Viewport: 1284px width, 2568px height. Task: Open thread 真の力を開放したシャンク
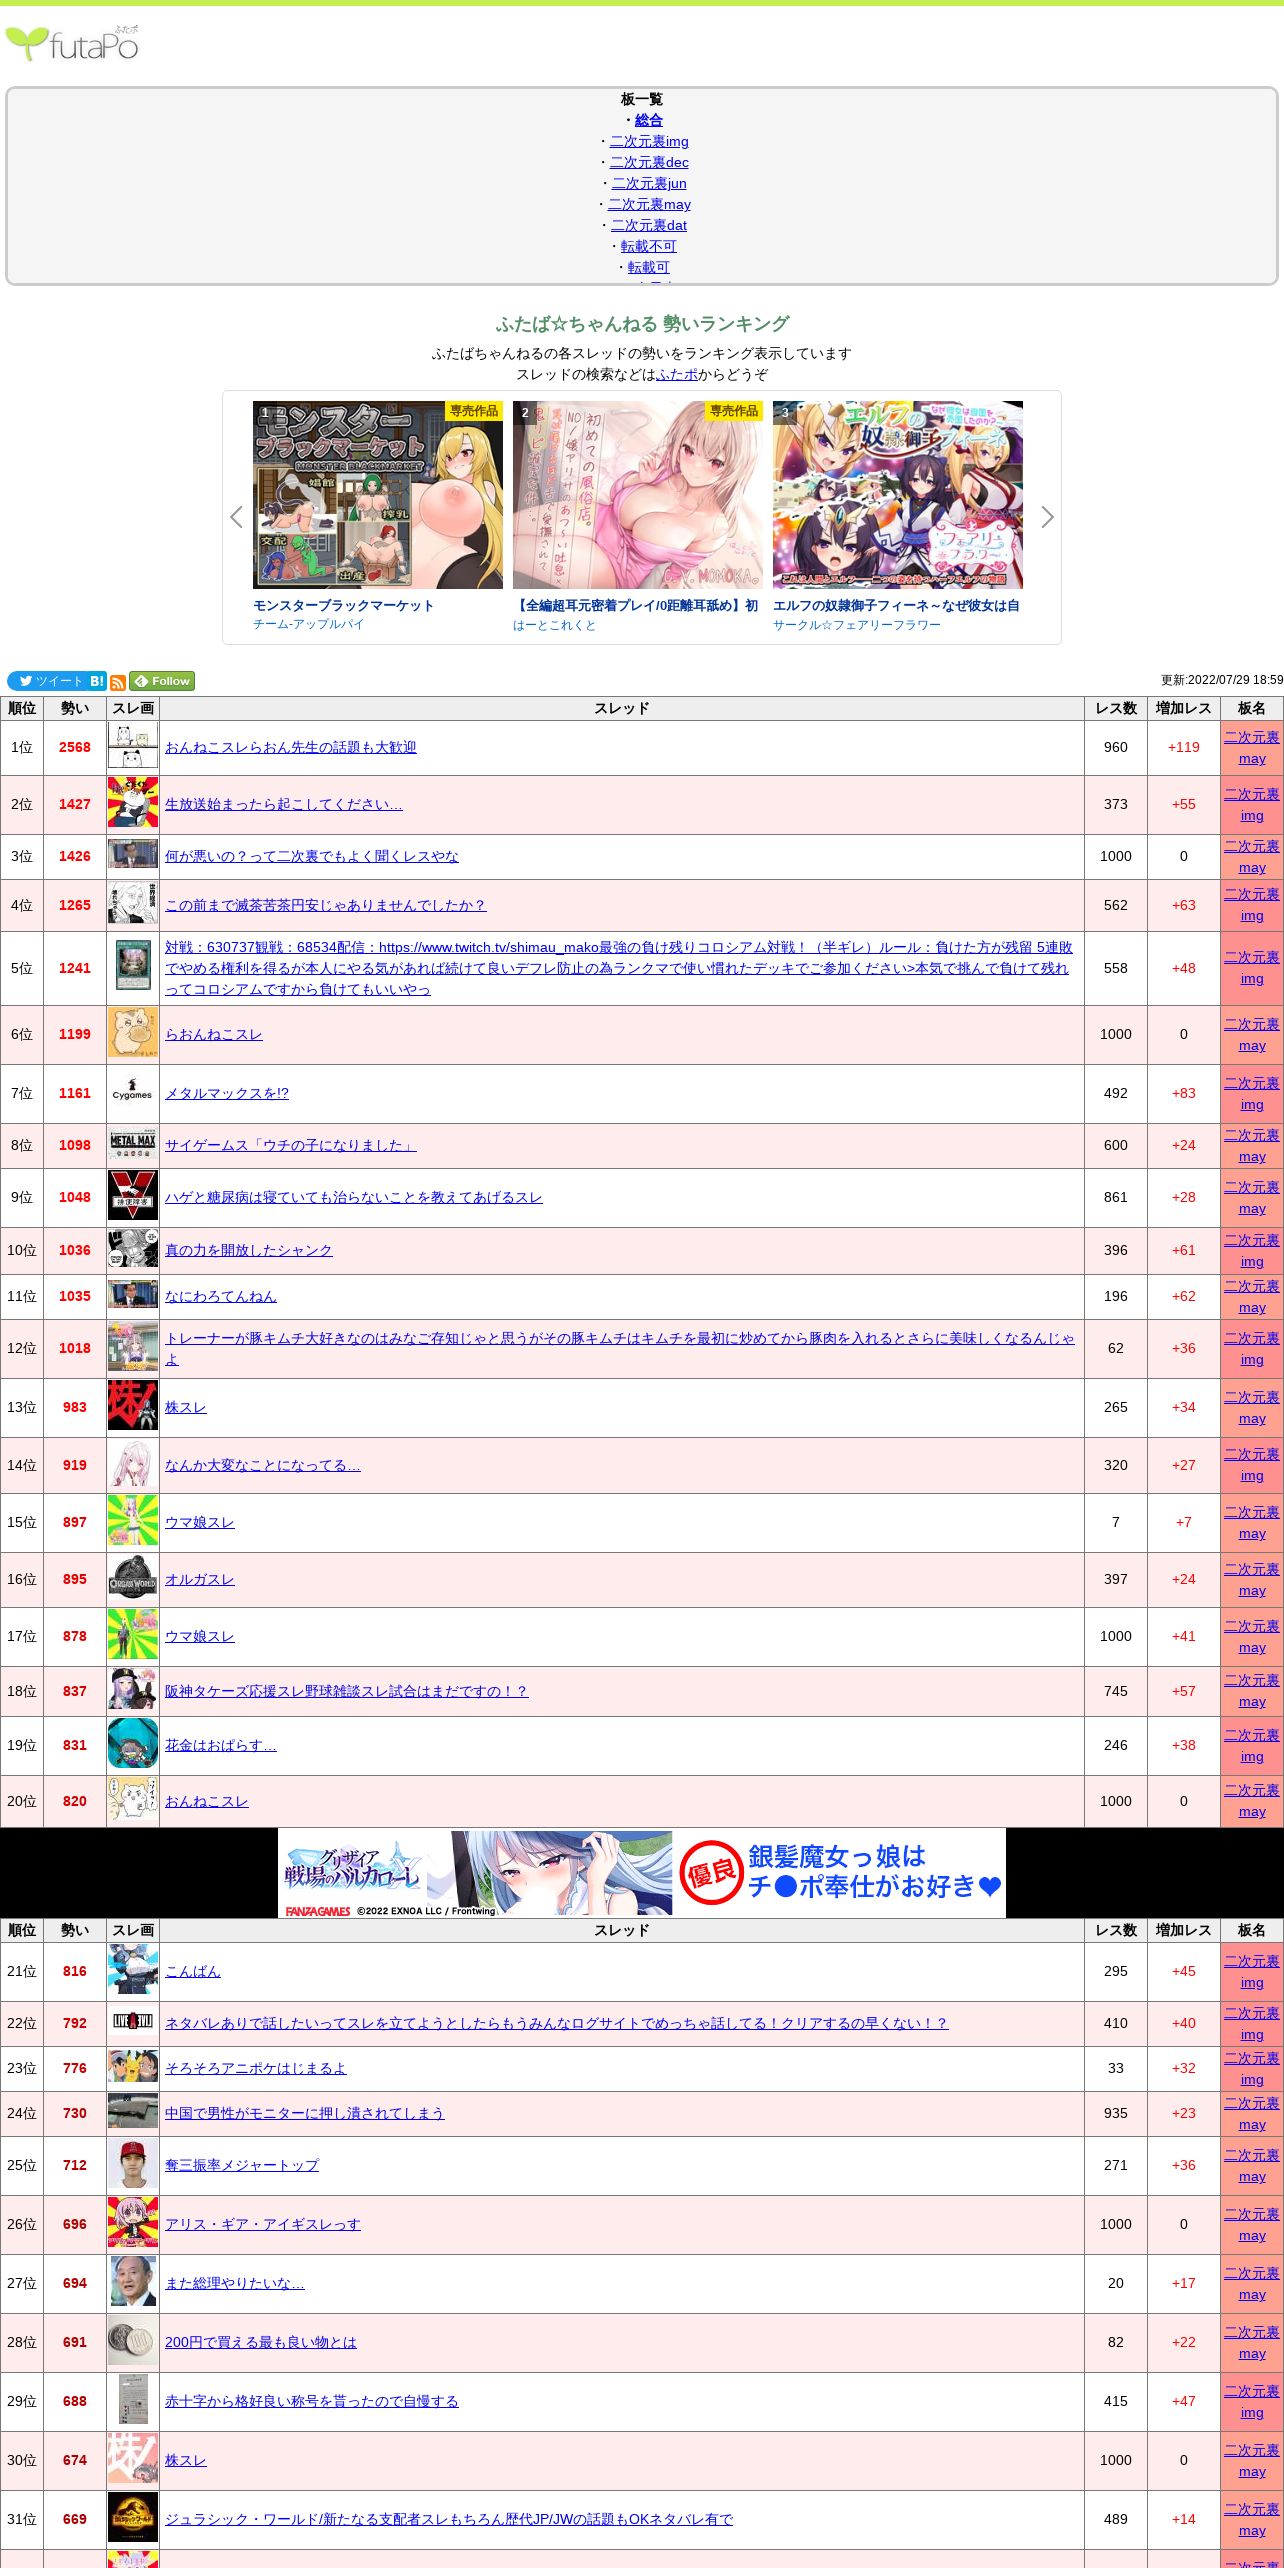[249, 1250]
